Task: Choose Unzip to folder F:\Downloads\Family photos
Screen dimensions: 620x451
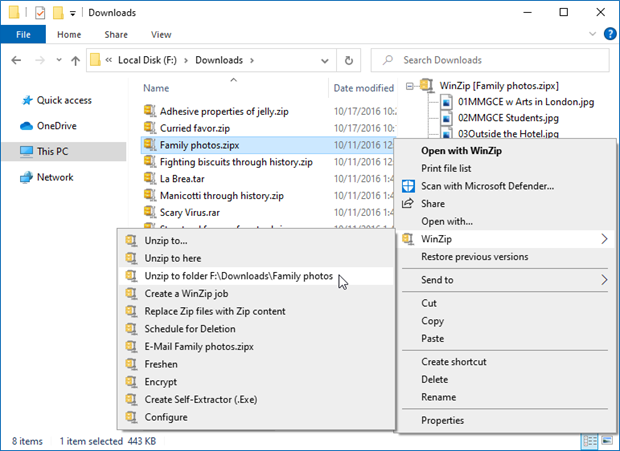Action: click(x=256, y=276)
